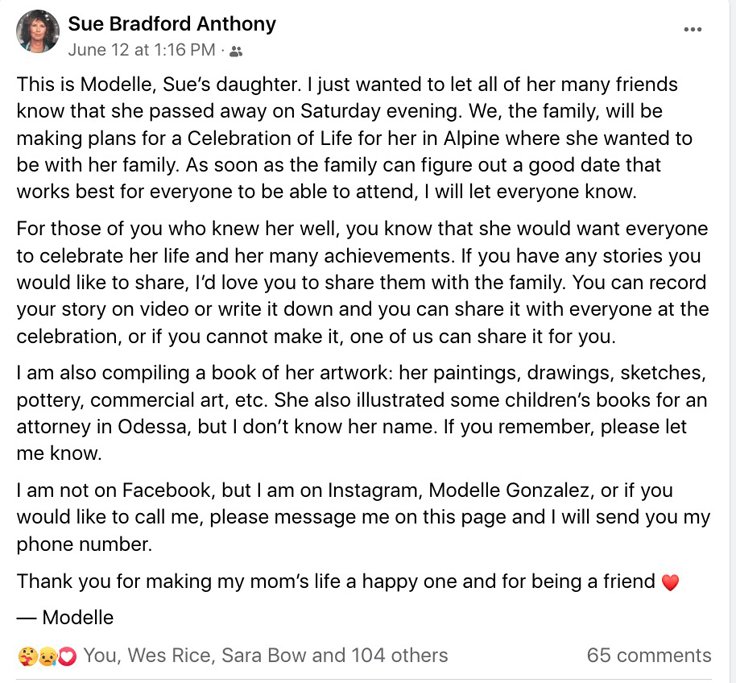View the 104 others who reacted

(399, 655)
